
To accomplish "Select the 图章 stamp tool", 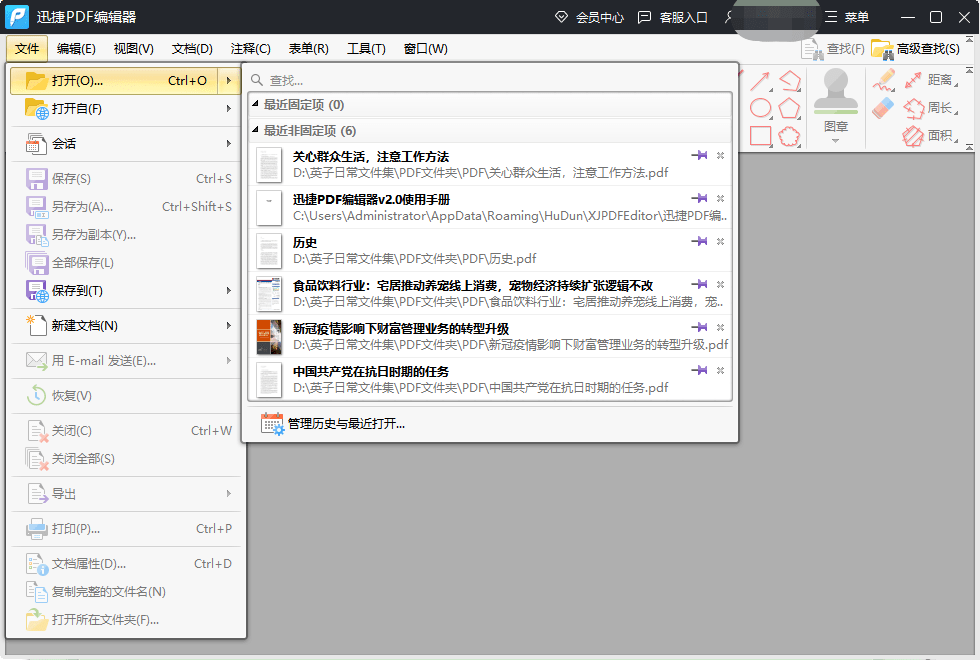I will [x=836, y=100].
